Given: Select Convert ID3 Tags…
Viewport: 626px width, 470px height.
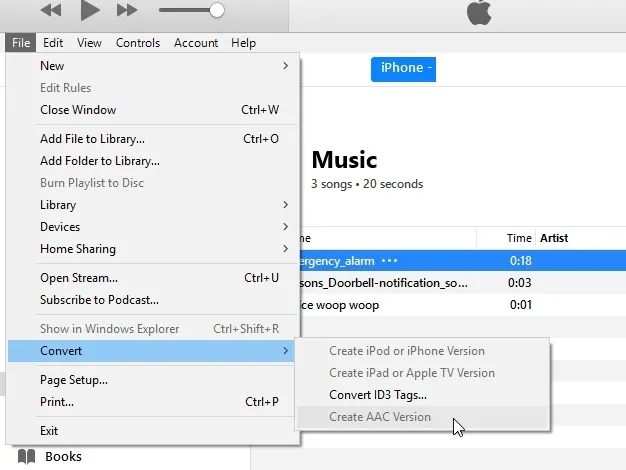Looking at the screenshot, I should 422,395.
